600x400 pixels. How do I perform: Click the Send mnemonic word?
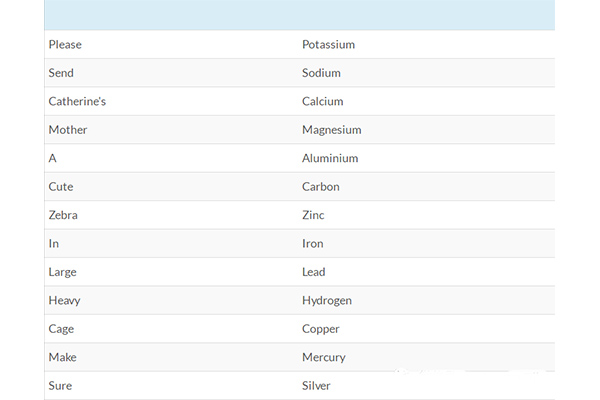pyautogui.click(x=61, y=73)
